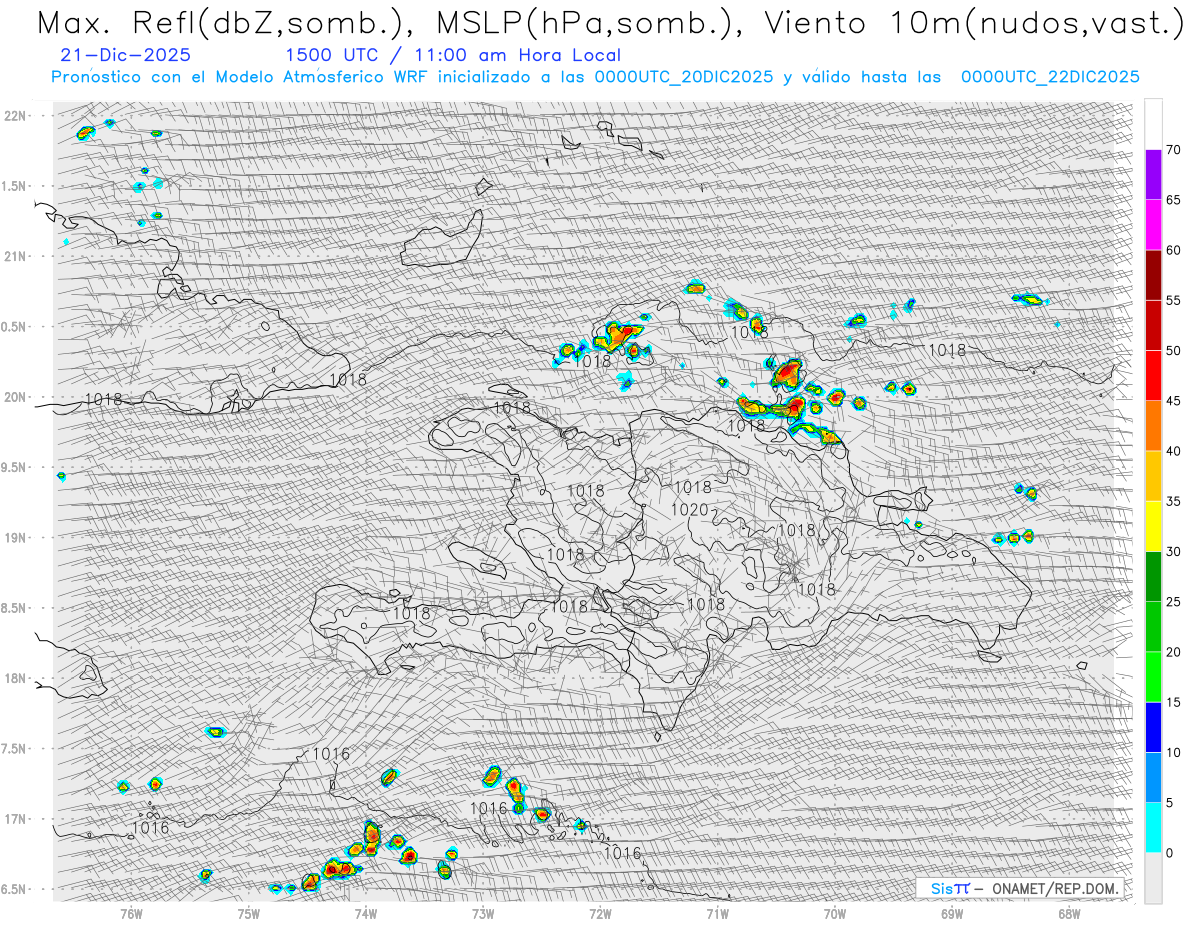Click the colorbar label '20'
Image resolution: width=1200 pixels, height=927 pixels.
click(x=1173, y=652)
